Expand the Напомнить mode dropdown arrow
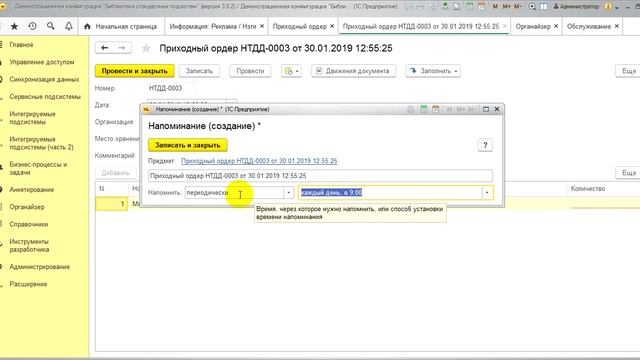This screenshot has width=640, height=360. click(289, 193)
